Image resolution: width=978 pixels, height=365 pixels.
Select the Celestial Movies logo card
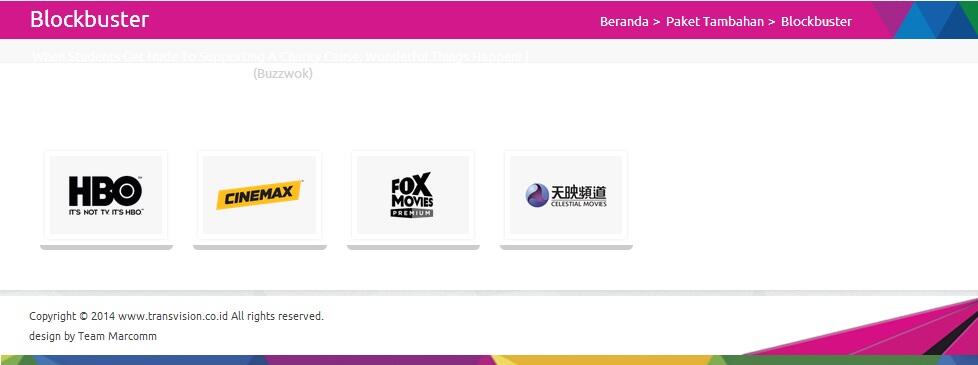point(566,195)
